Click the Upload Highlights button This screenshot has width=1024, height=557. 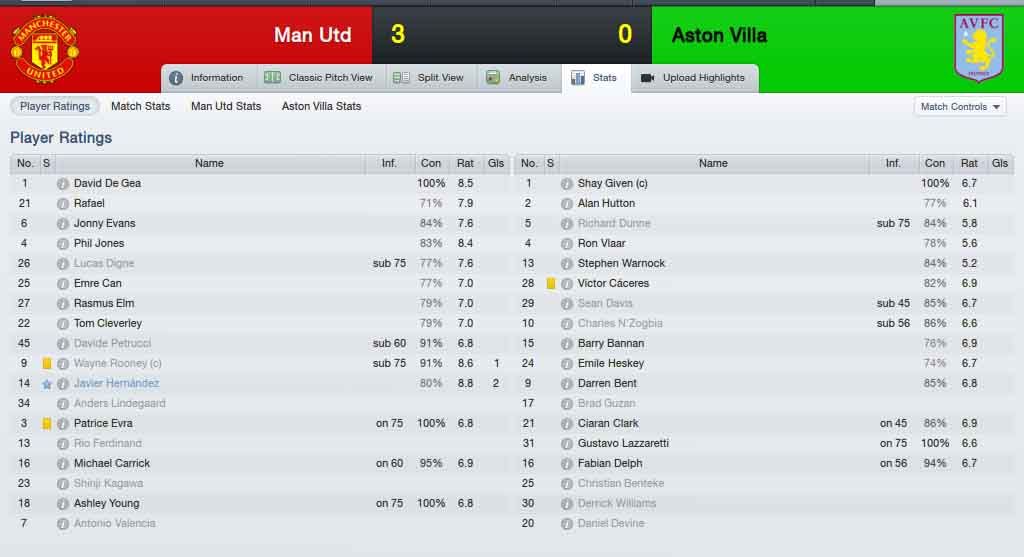click(694, 78)
